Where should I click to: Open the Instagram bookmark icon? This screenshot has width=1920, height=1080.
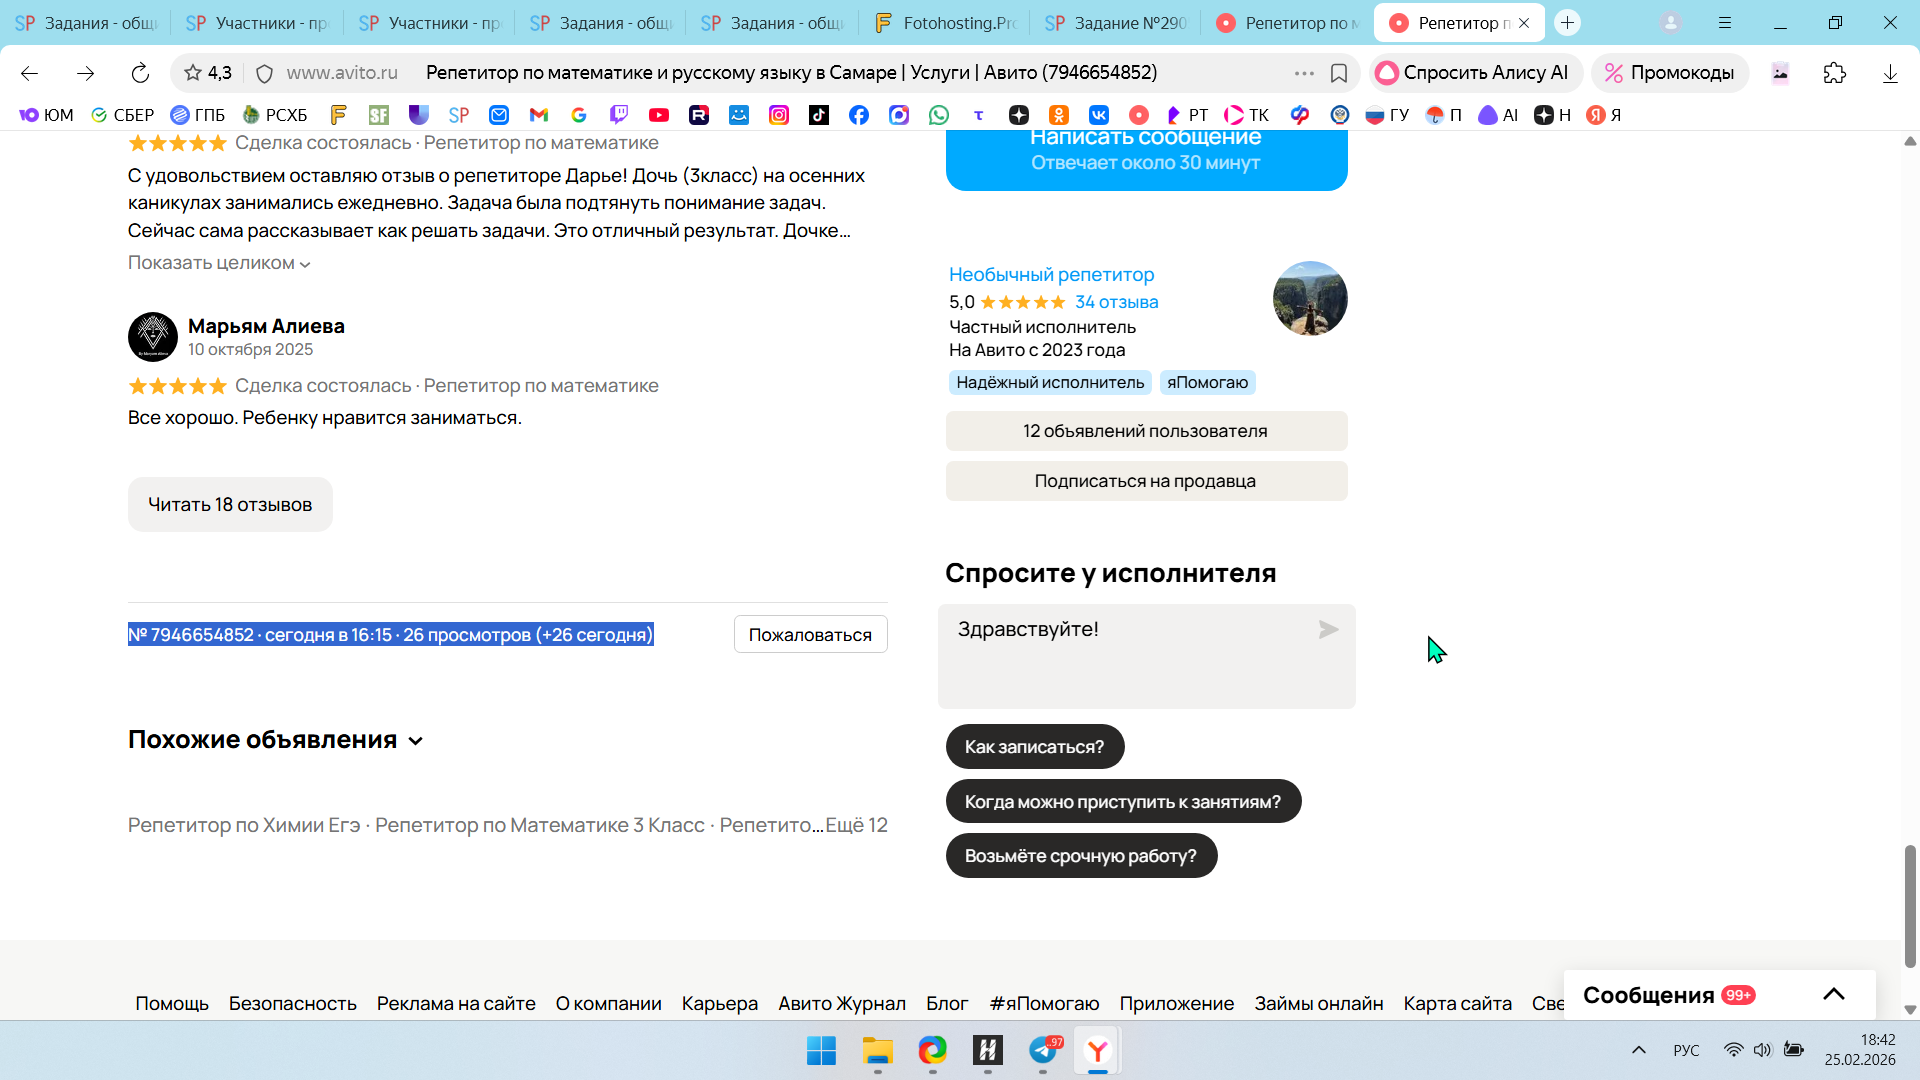[x=779, y=115]
